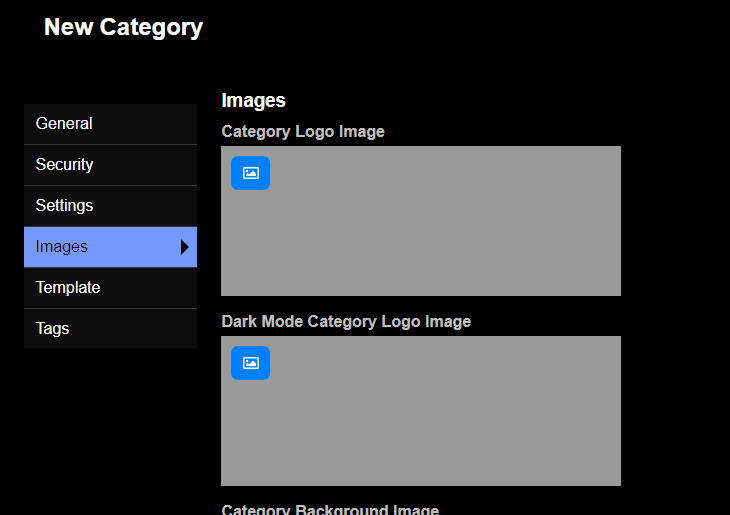
Task: Click the Category Logo Image label
Action: click(x=303, y=131)
